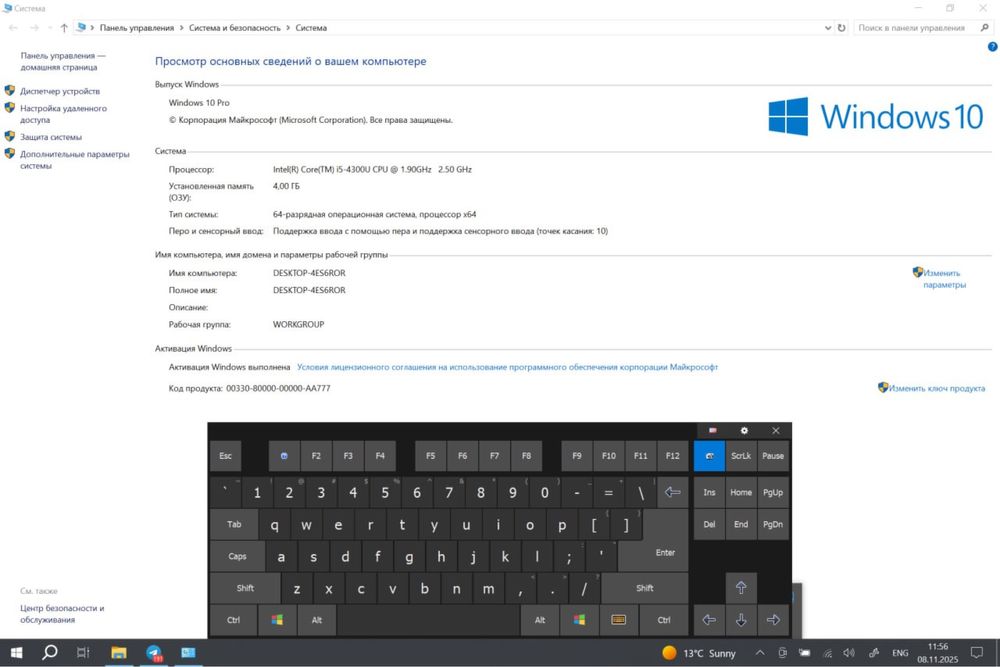The height and width of the screenshot is (667, 1000).
Task: Click the battery icon in system tray
Action: click(x=805, y=653)
